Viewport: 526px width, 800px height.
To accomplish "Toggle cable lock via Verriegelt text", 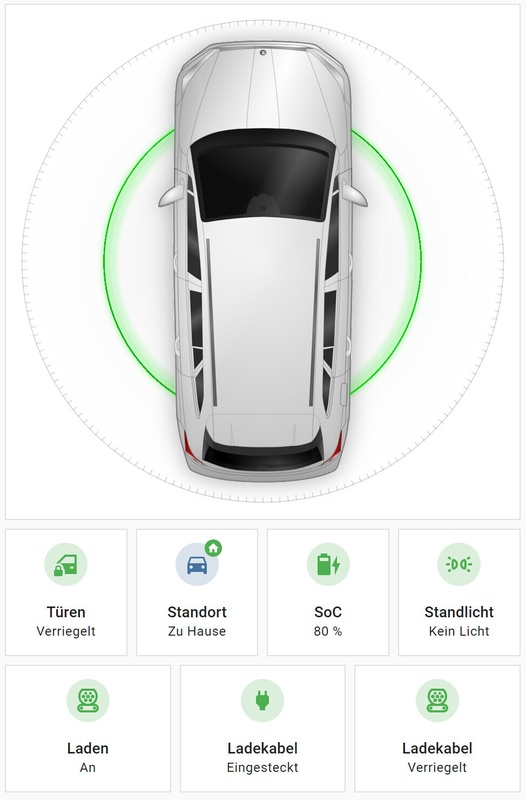I will coord(437,767).
